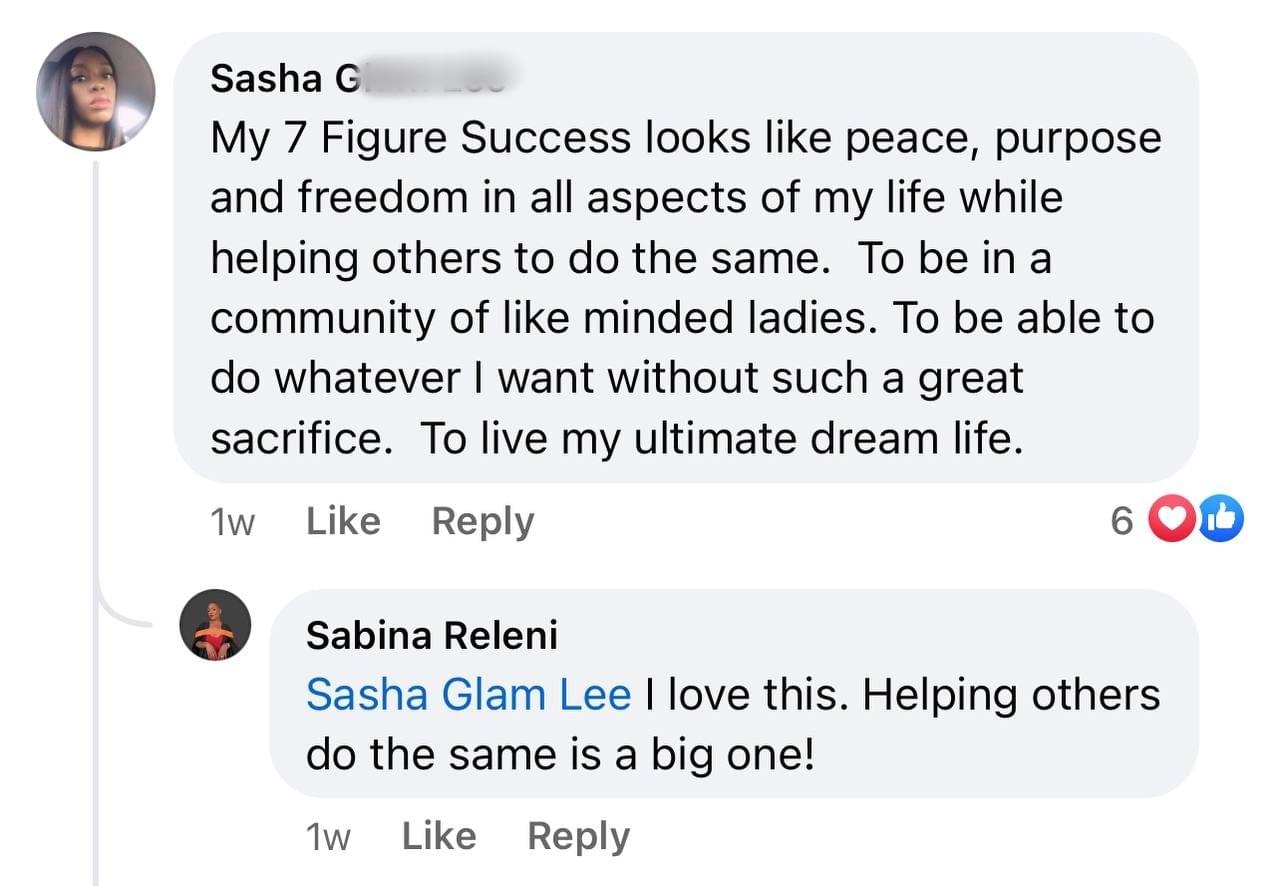The width and height of the screenshot is (1280, 886).
Task: Click the blue thumbs-up reaction icon
Action: click(1218, 520)
